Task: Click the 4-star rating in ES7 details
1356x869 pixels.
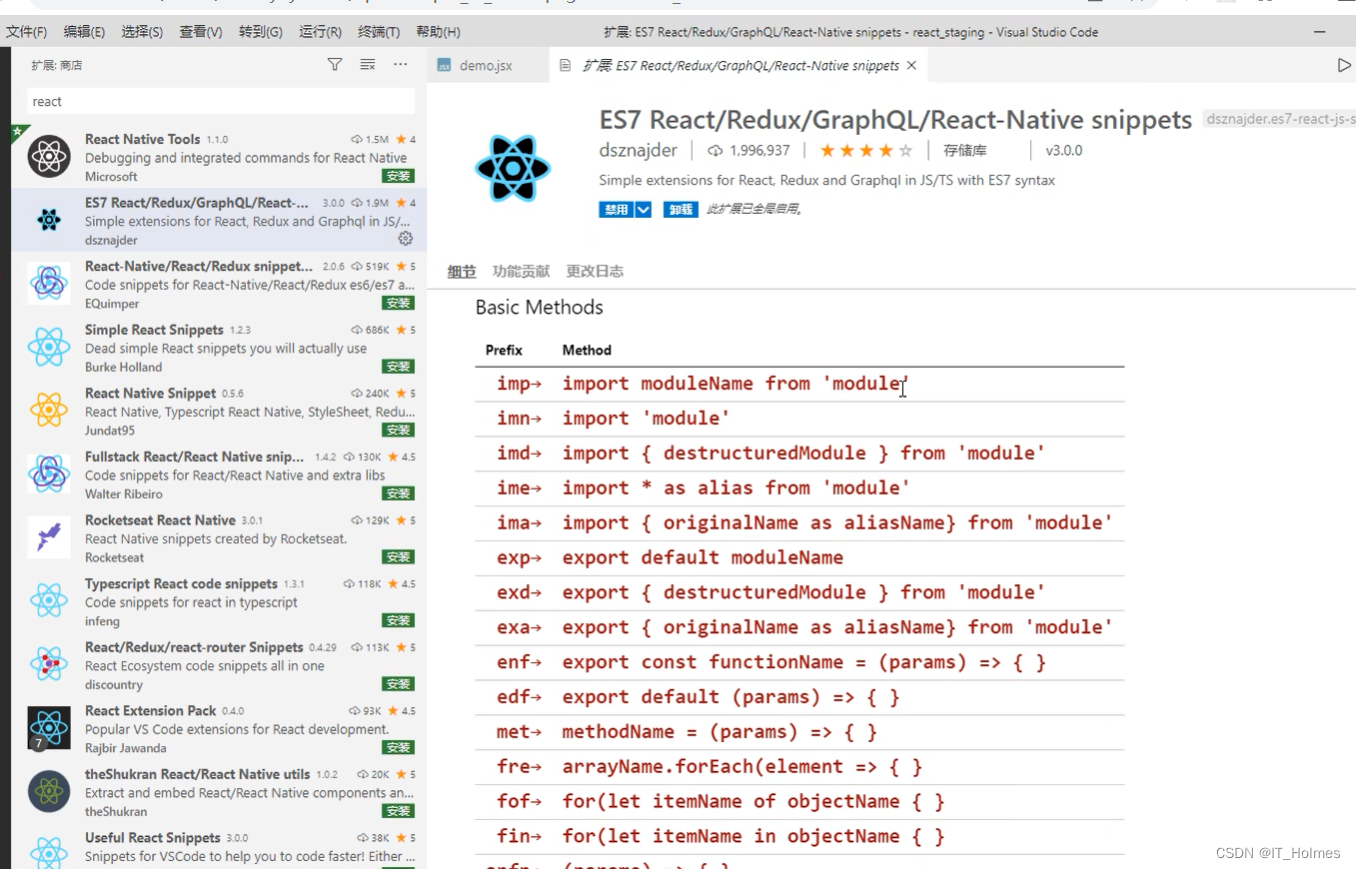Action: point(866,151)
